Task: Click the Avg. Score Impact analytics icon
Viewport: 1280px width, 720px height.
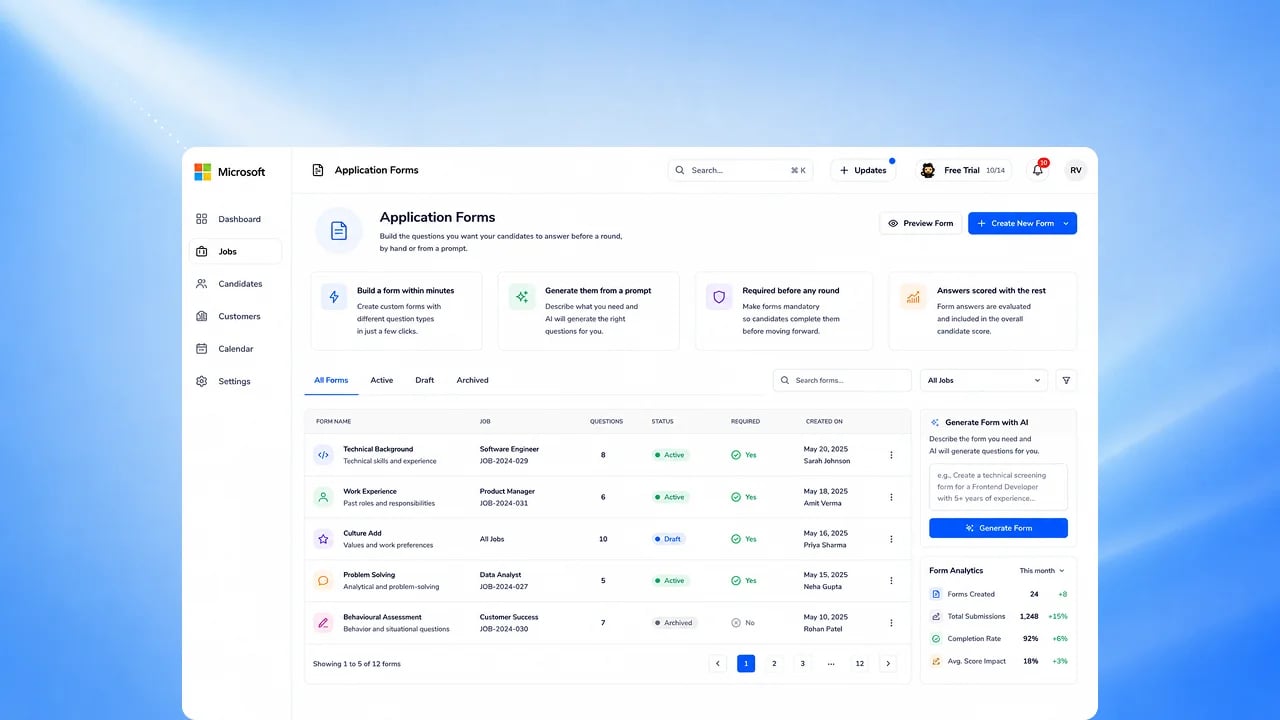Action: click(x=936, y=661)
